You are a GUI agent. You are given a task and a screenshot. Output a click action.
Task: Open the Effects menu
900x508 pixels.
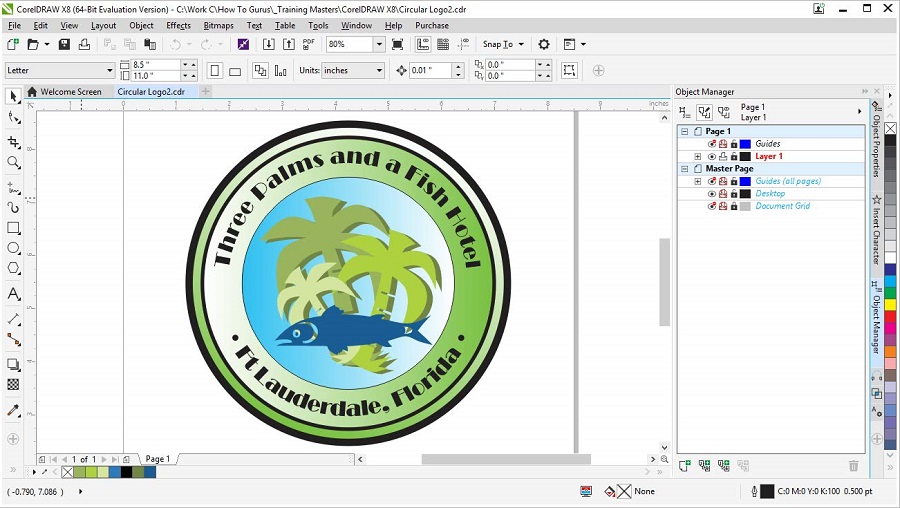(x=179, y=25)
